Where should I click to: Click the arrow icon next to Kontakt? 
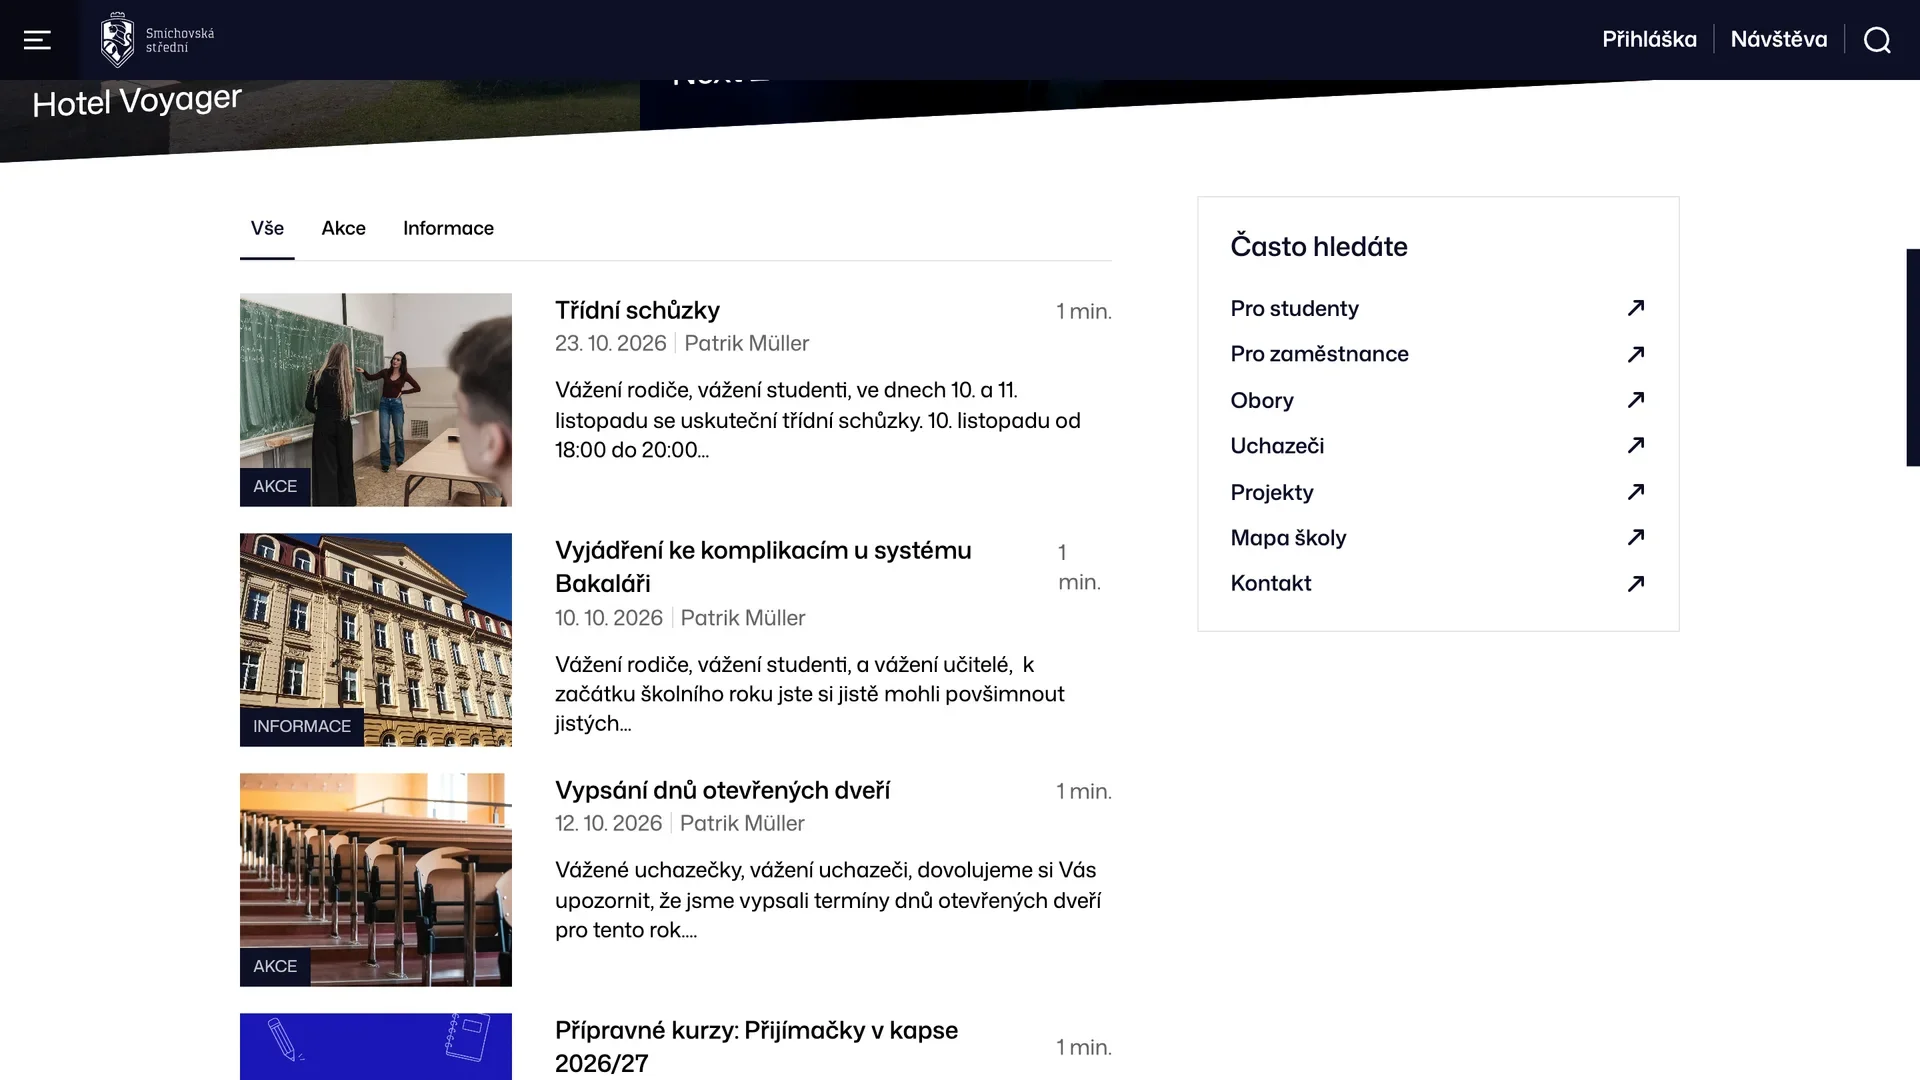(1636, 583)
